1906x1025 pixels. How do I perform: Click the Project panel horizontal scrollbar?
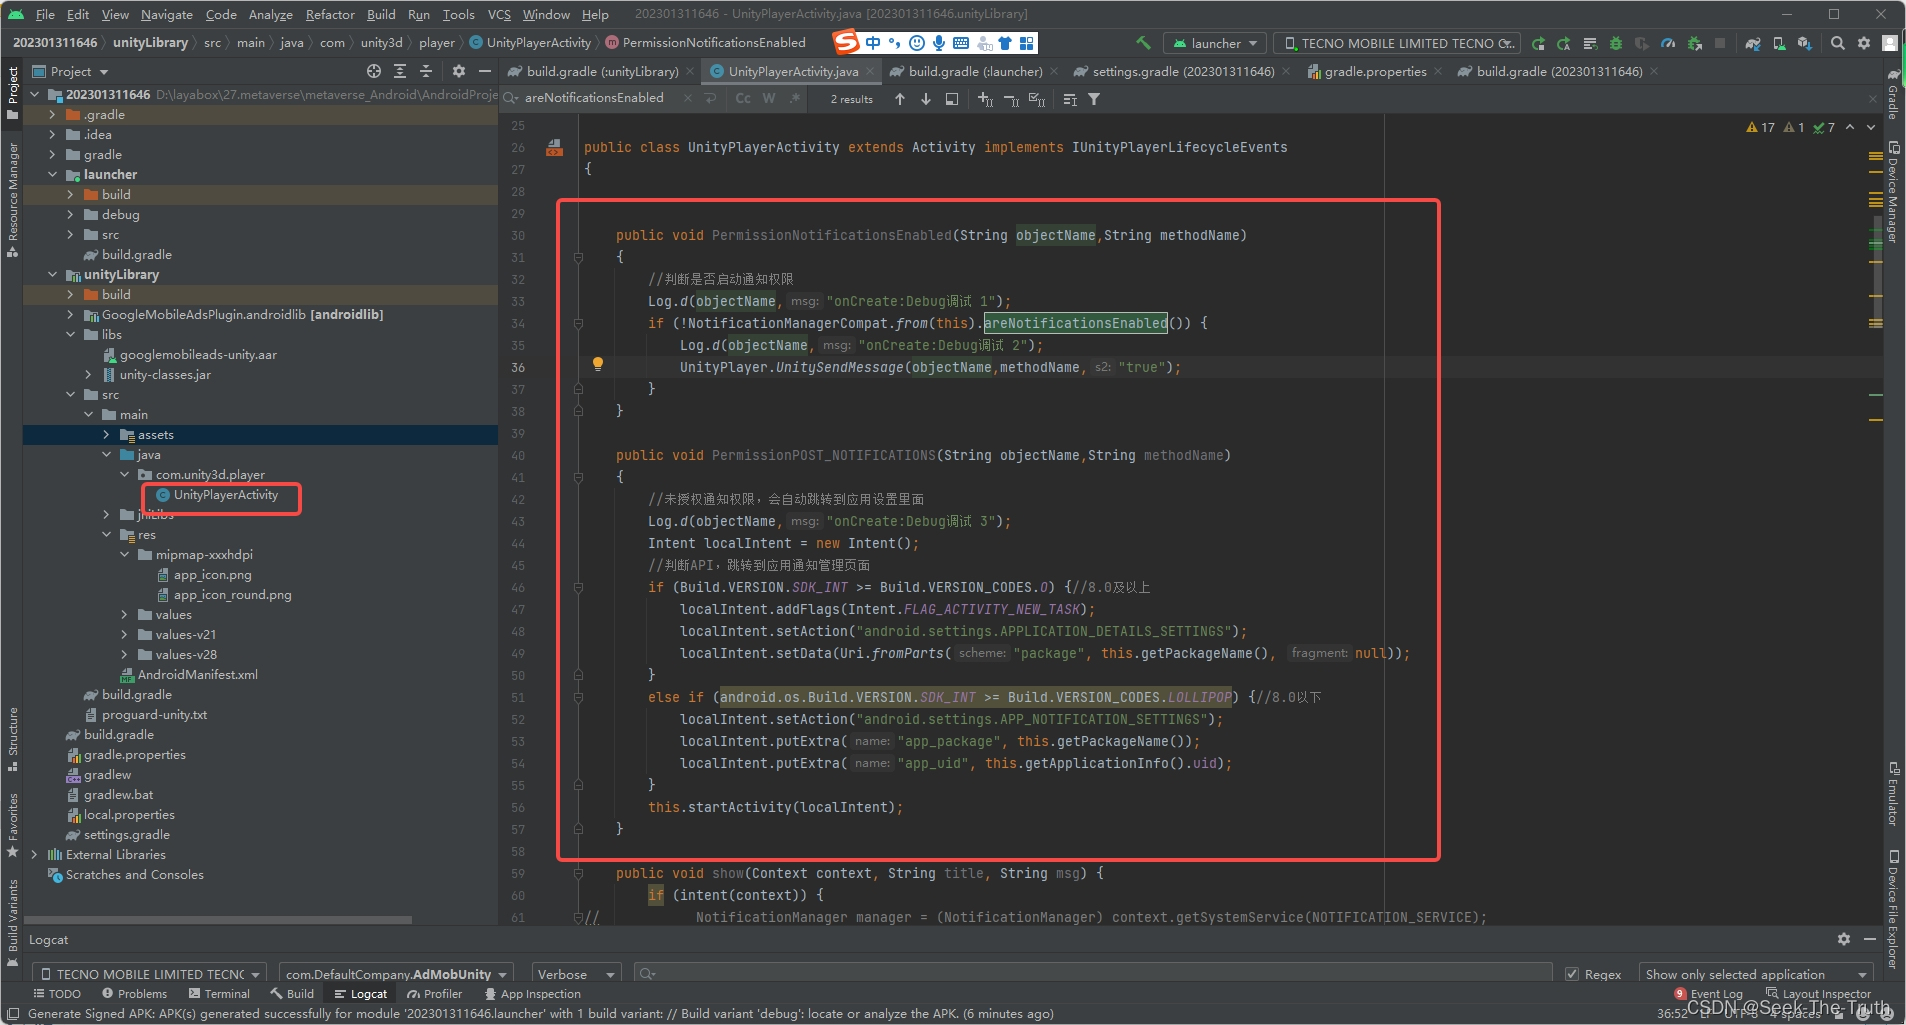(218, 919)
